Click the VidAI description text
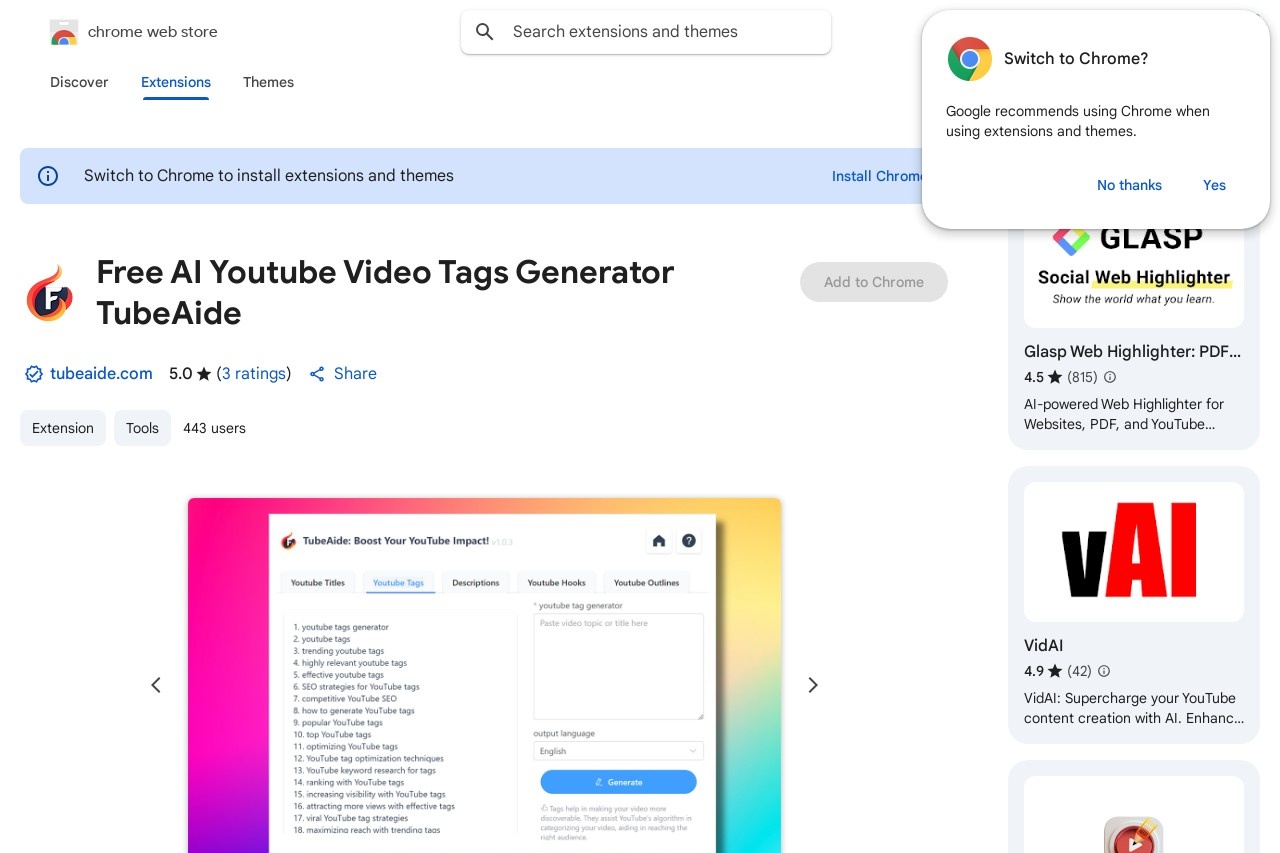The image size is (1280, 853). pyautogui.click(x=1134, y=708)
